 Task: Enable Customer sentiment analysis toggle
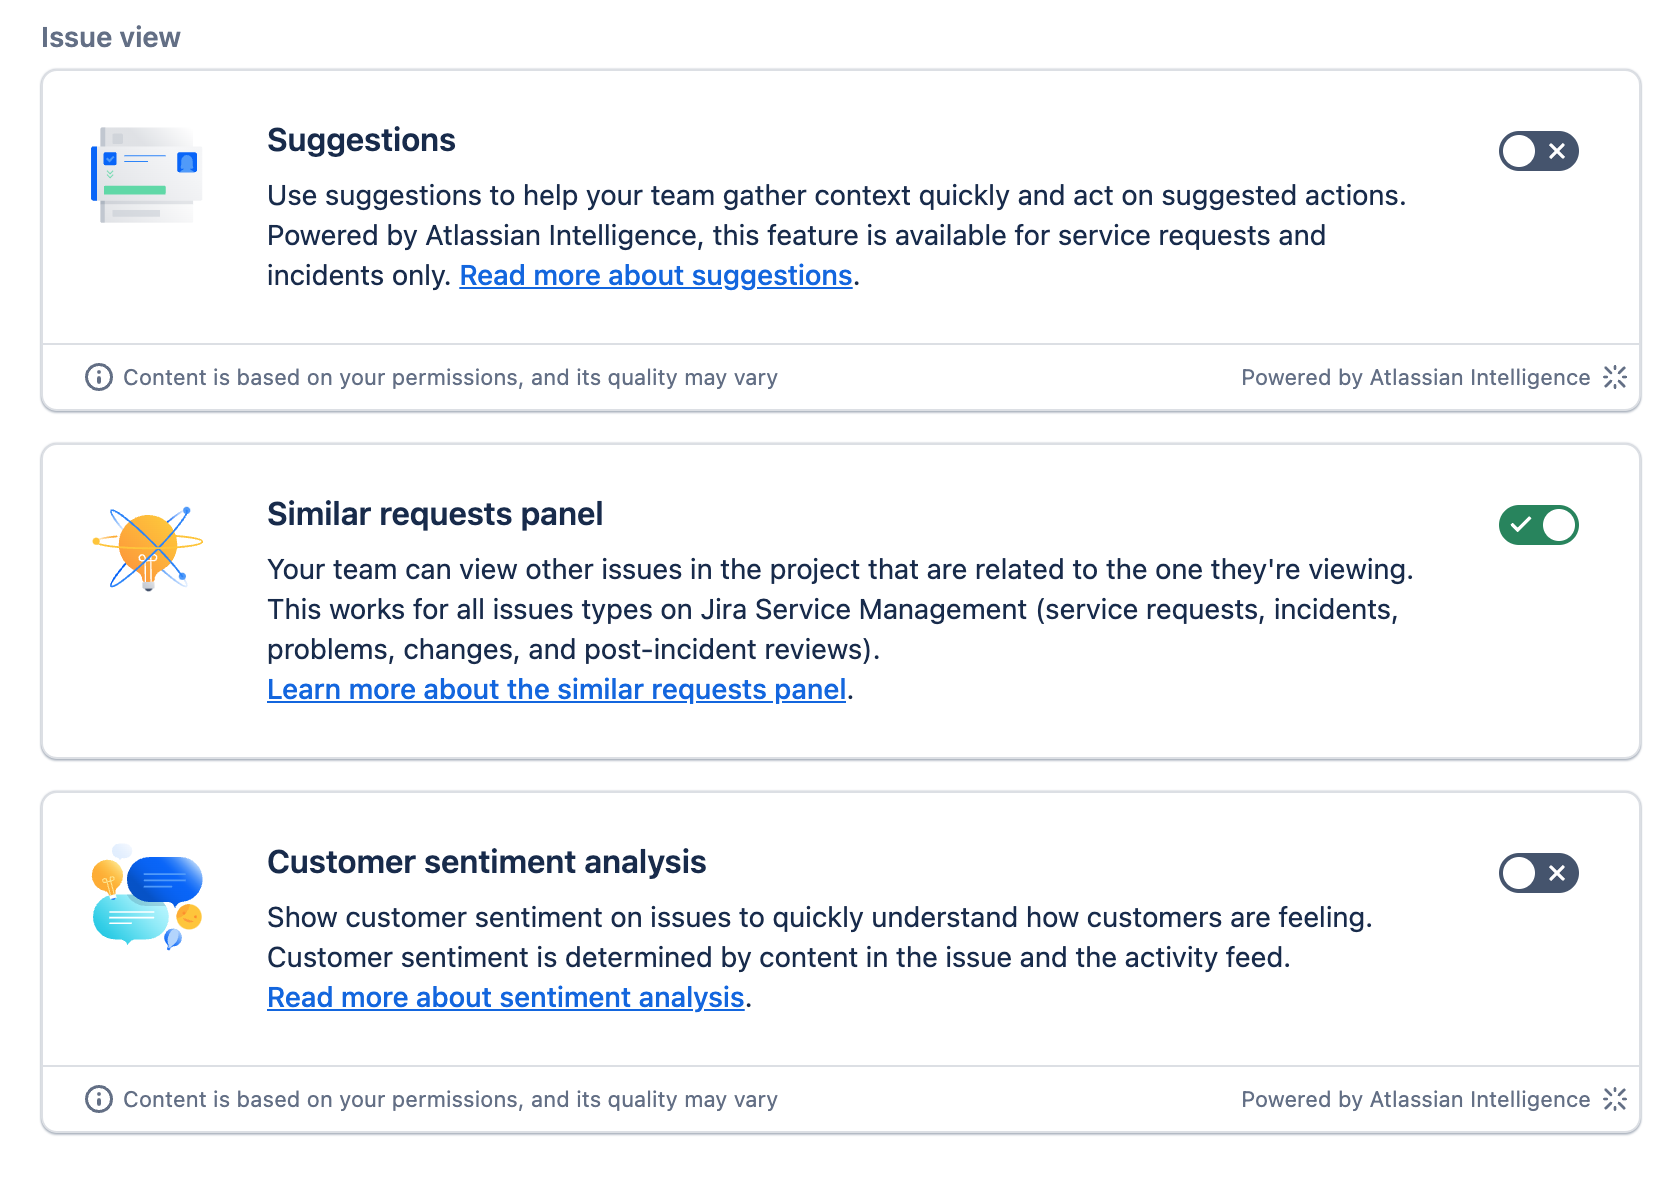click(x=1538, y=873)
